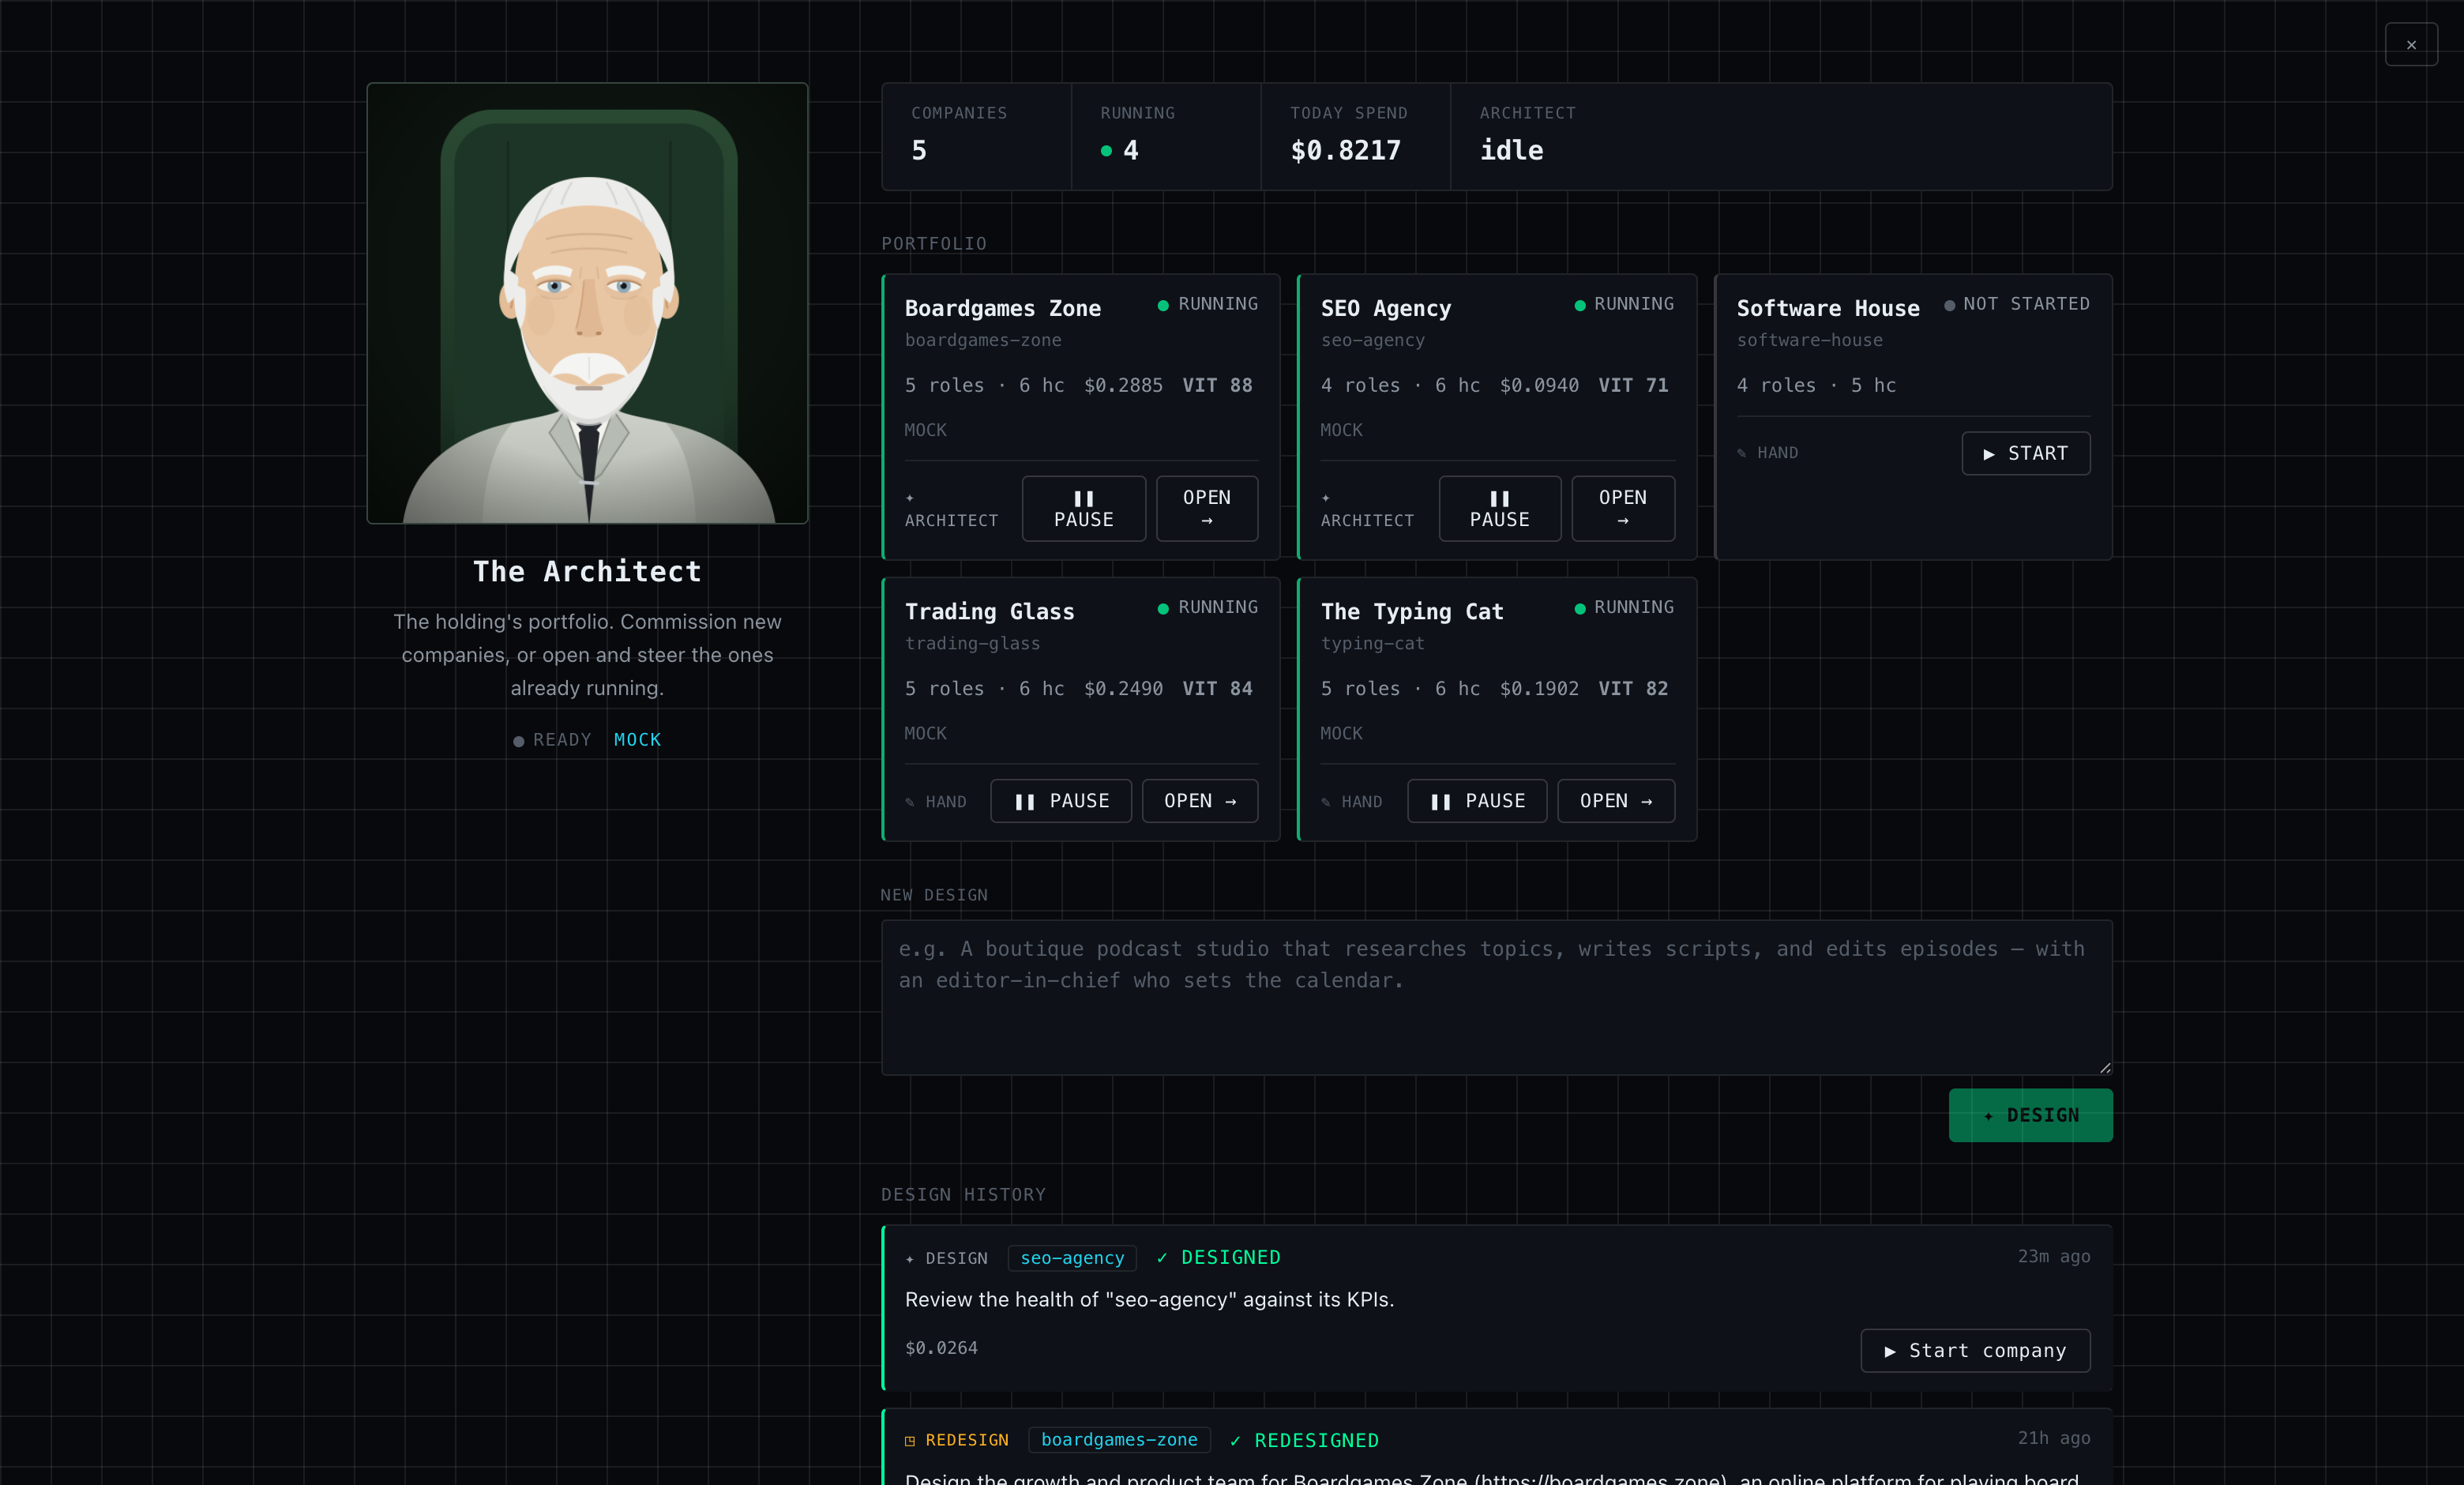The height and width of the screenshot is (1485, 2464).
Task: Click the Today Spend value $0.8217
Action: [1345, 150]
